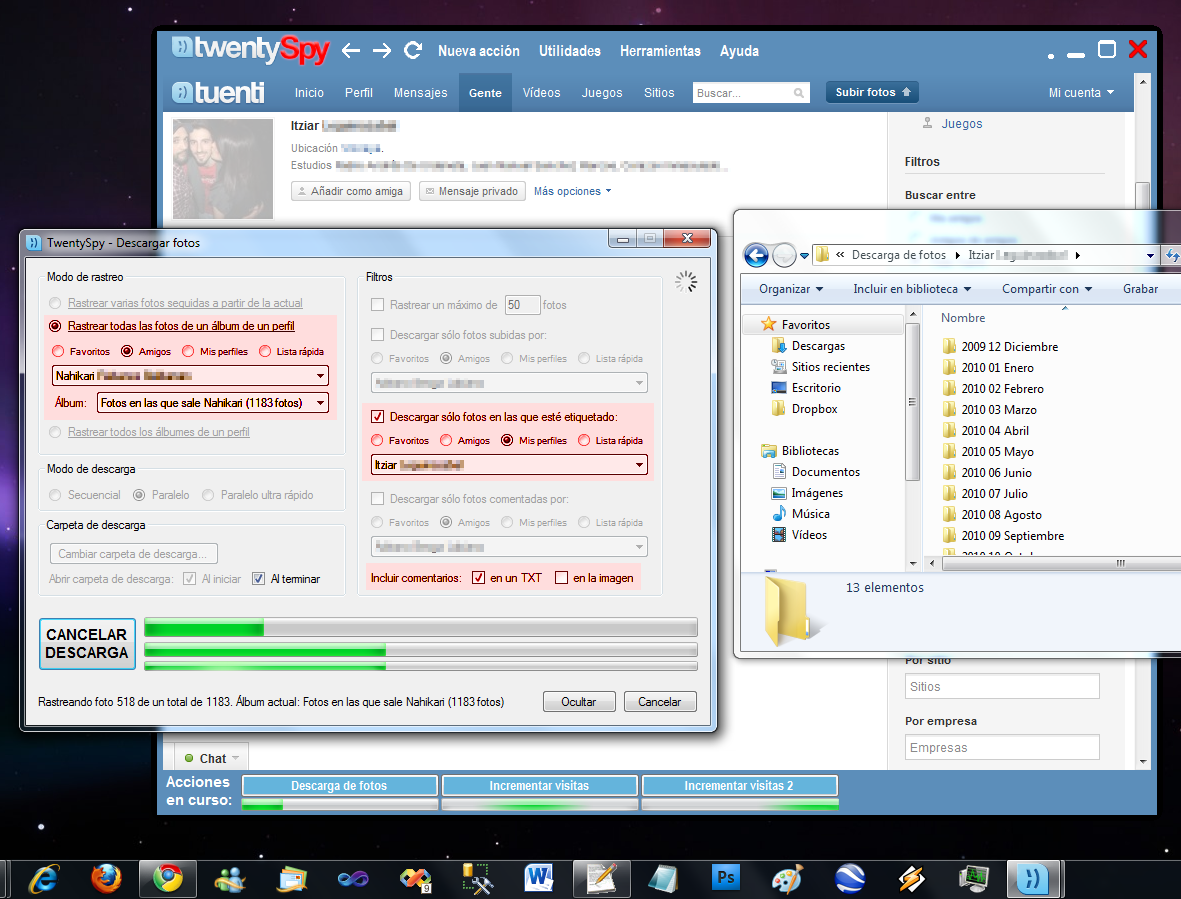Expand Organizar menu in Explorer
The height and width of the screenshot is (899, 1181).
pyautogui.click(x=791, y=289)
